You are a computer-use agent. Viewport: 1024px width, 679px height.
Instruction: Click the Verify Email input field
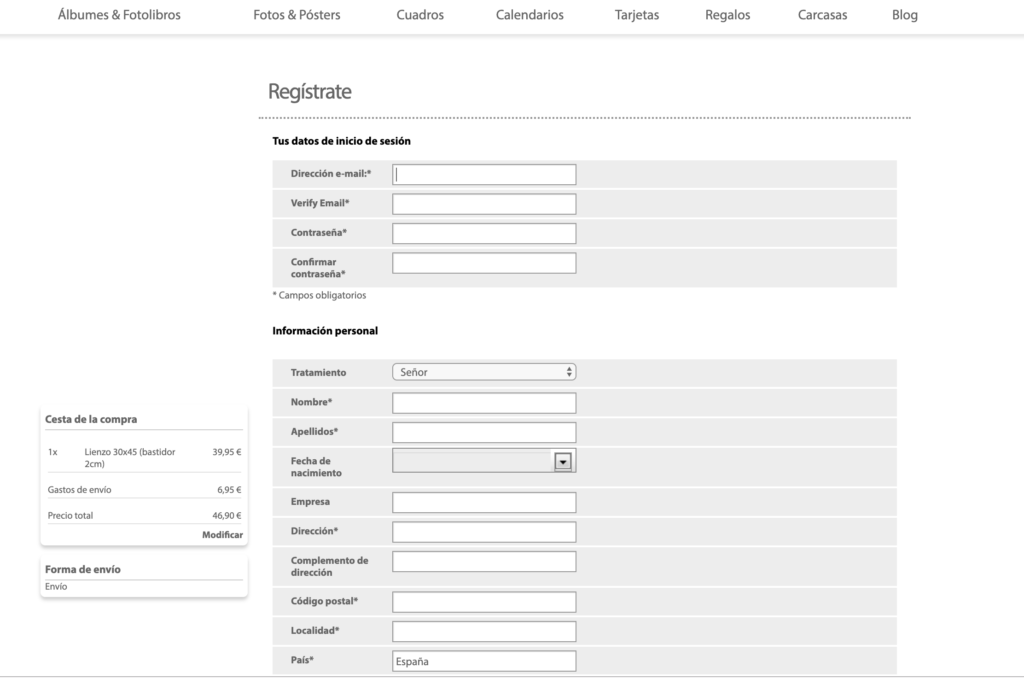484,204
